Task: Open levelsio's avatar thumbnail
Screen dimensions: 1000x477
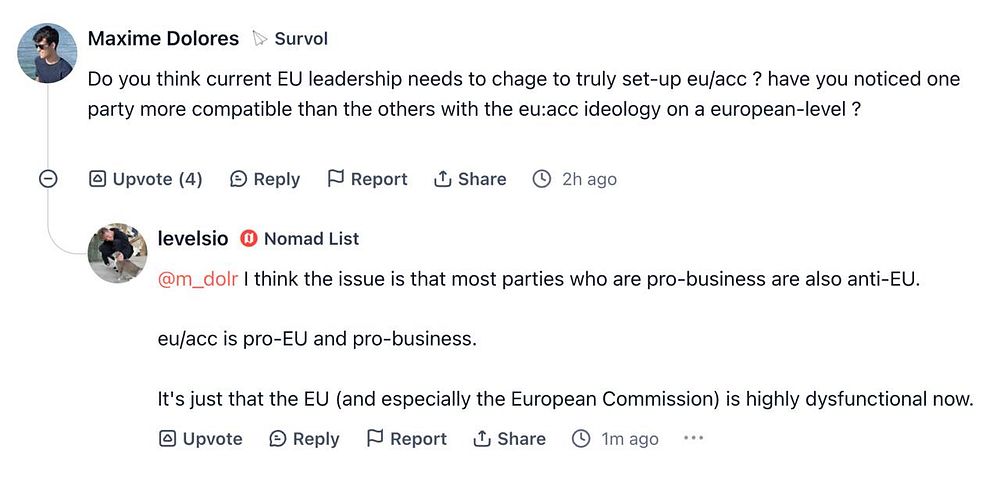Action: point(118,252)
